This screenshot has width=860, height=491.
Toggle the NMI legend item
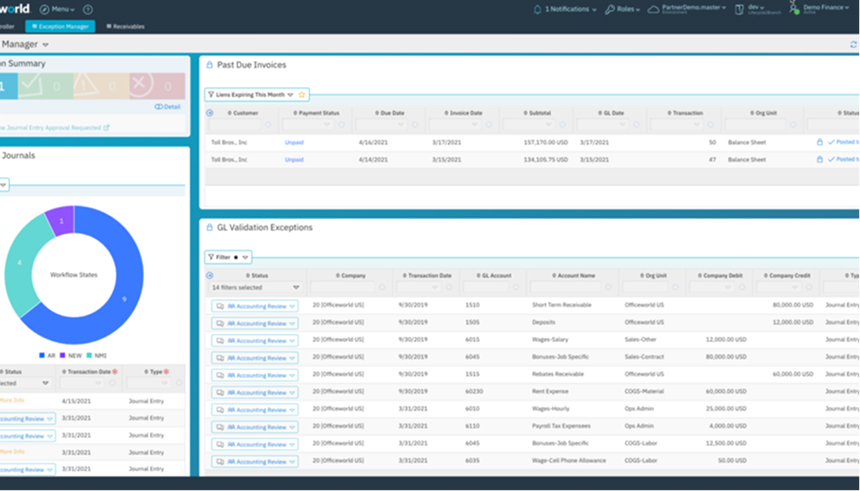[x=97, y=355]
